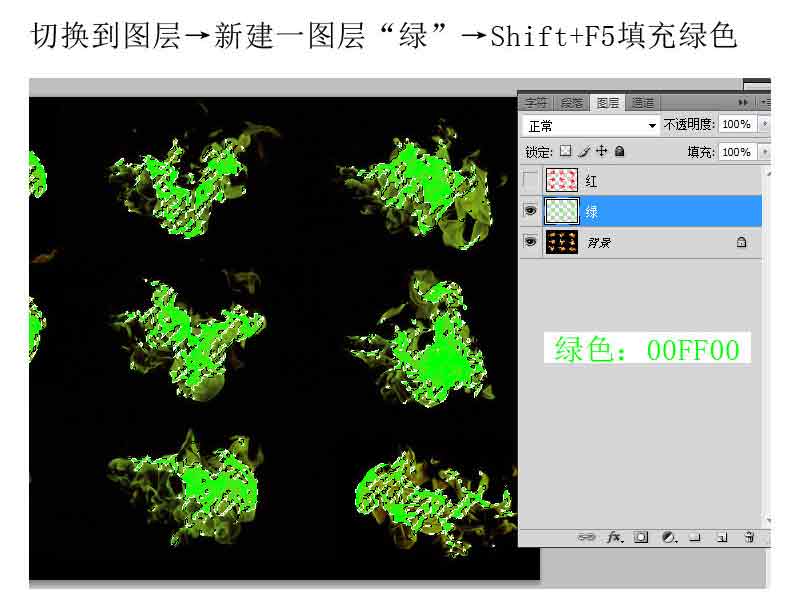788x595 pixels.
Task: Select the 背景 layer thumbnail
Action: pyautogui.click(x=562, y=242)
